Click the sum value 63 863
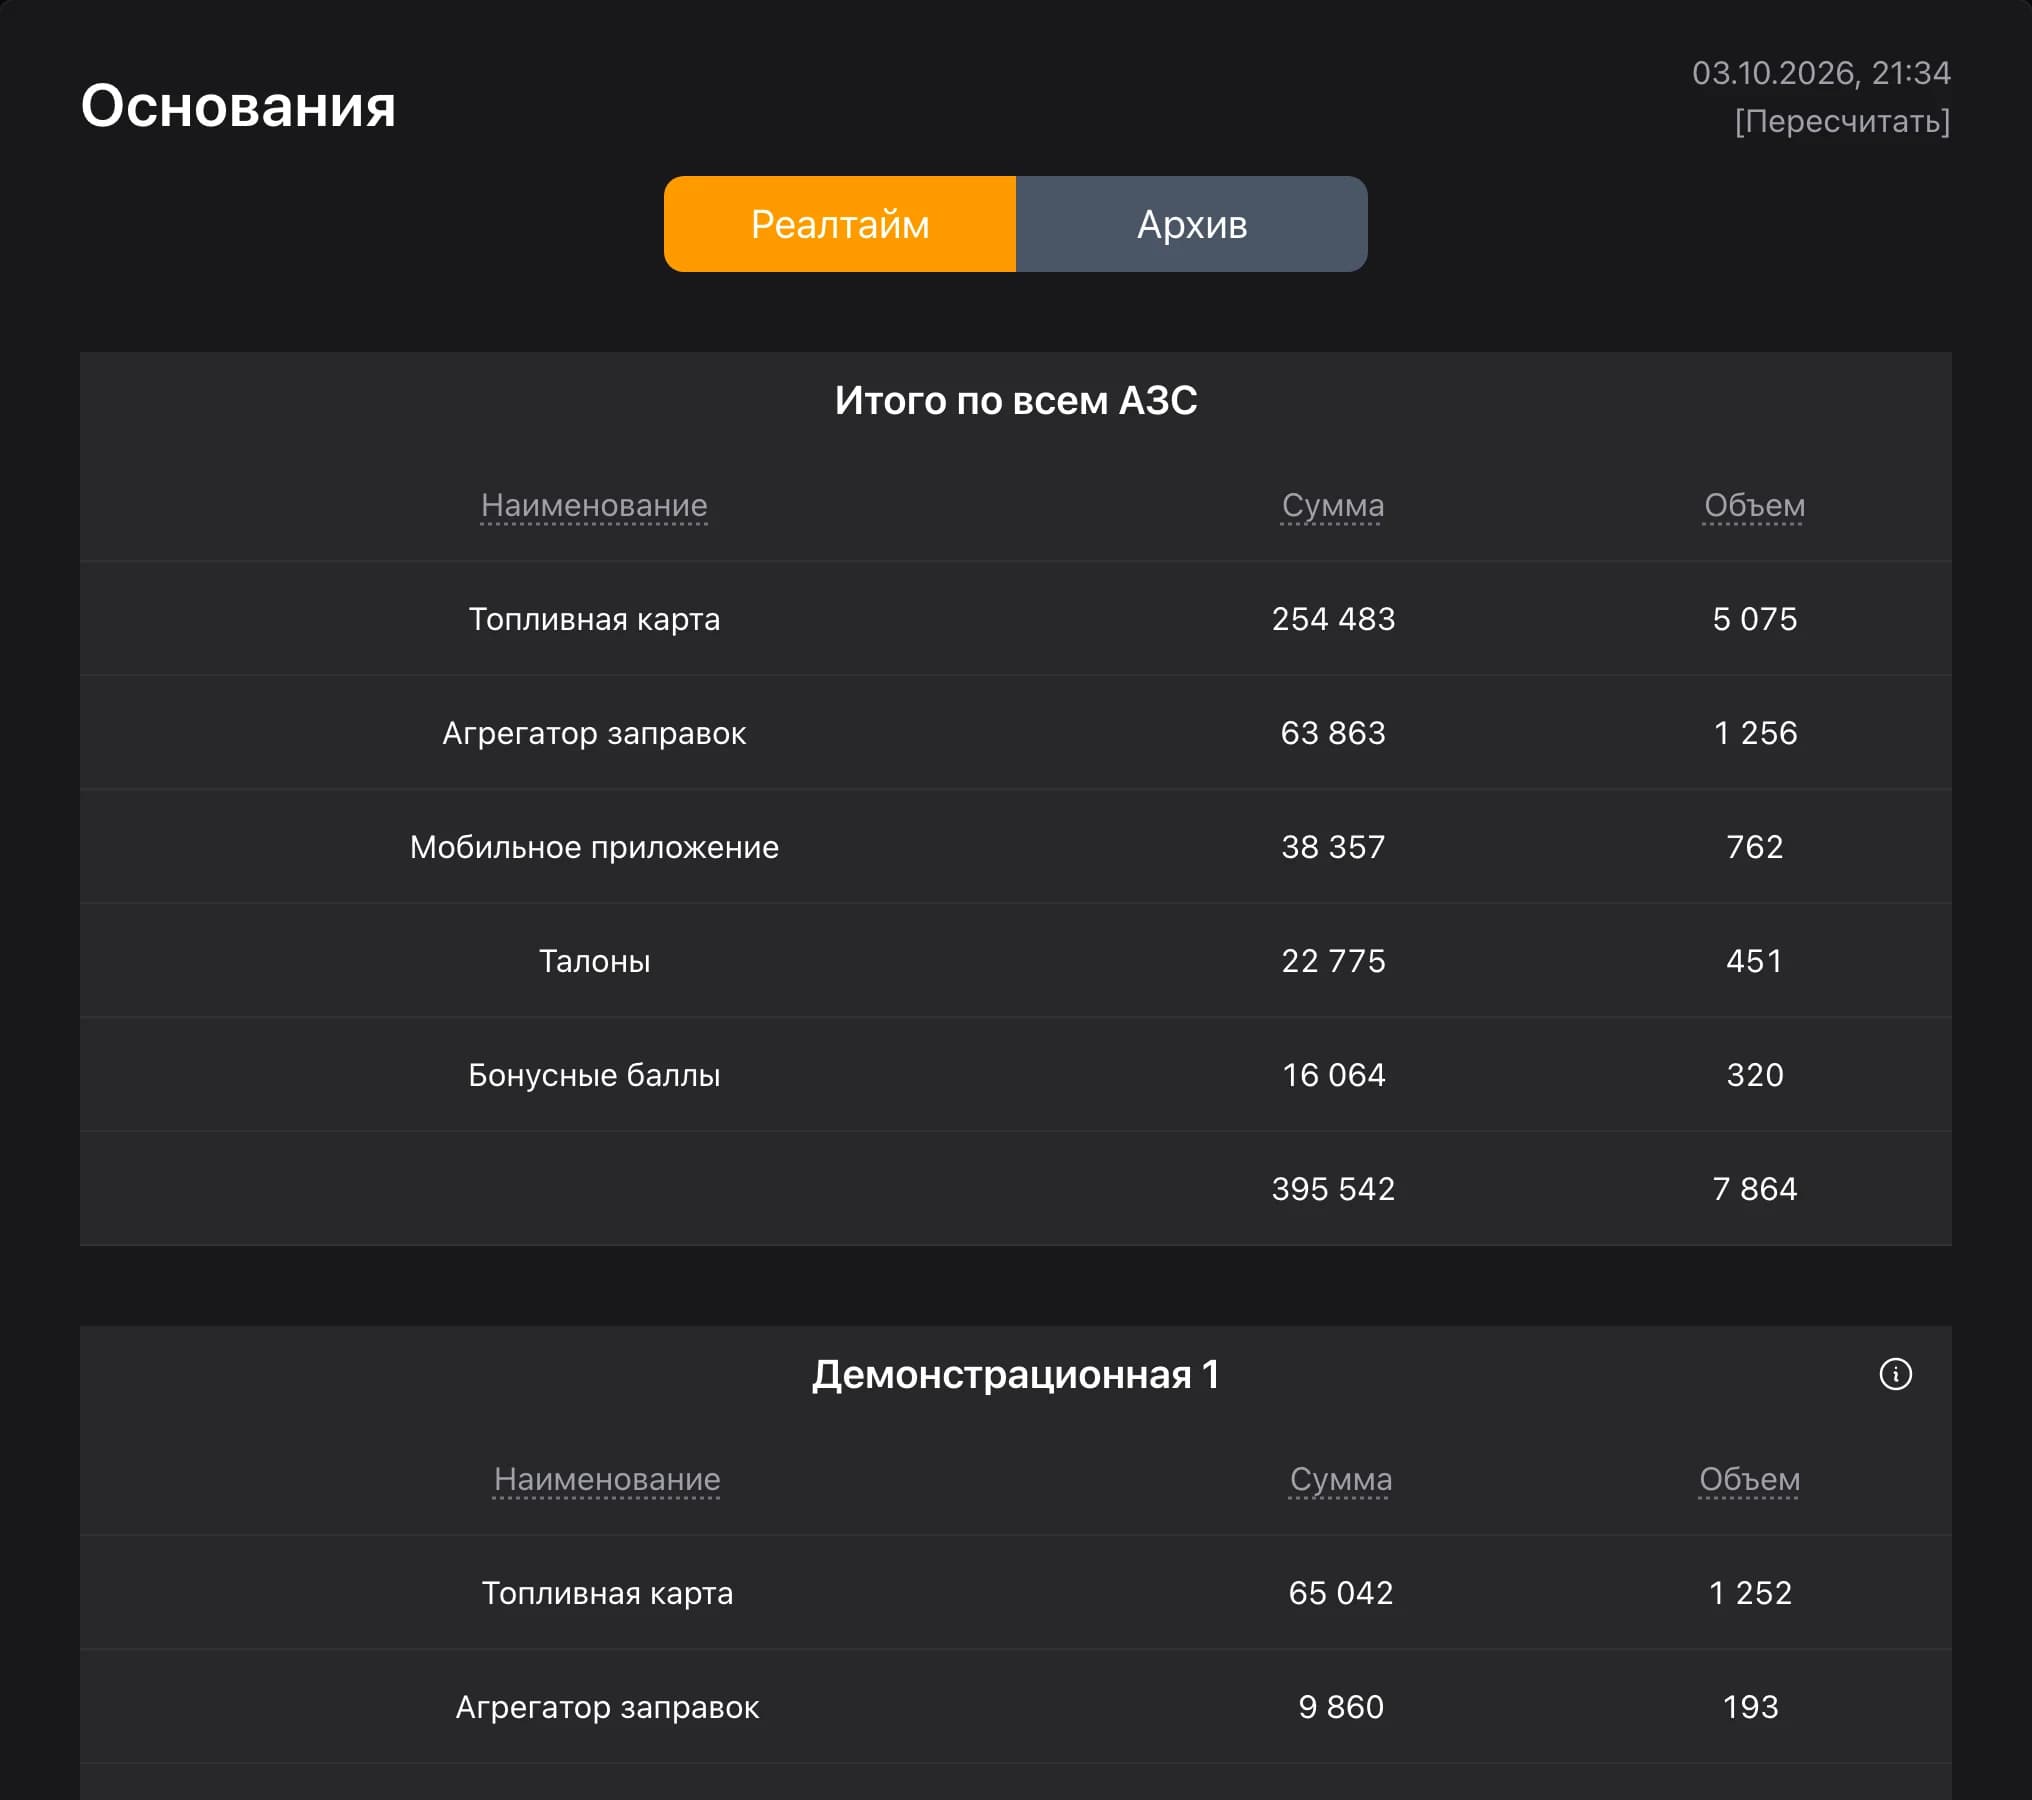Viewport: 2032px width, 1800px height. [x=1333, y=733]
